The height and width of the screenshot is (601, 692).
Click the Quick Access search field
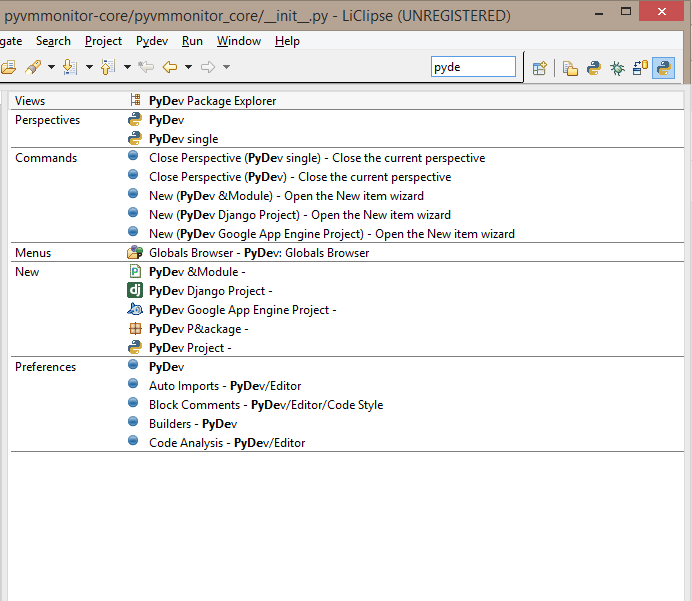(473, 67)
